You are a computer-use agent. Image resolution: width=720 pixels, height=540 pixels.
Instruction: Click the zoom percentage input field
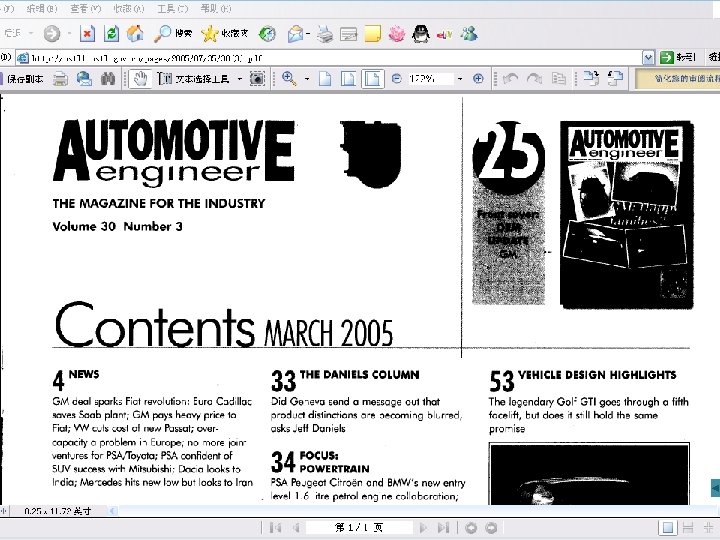click(429, 79)
